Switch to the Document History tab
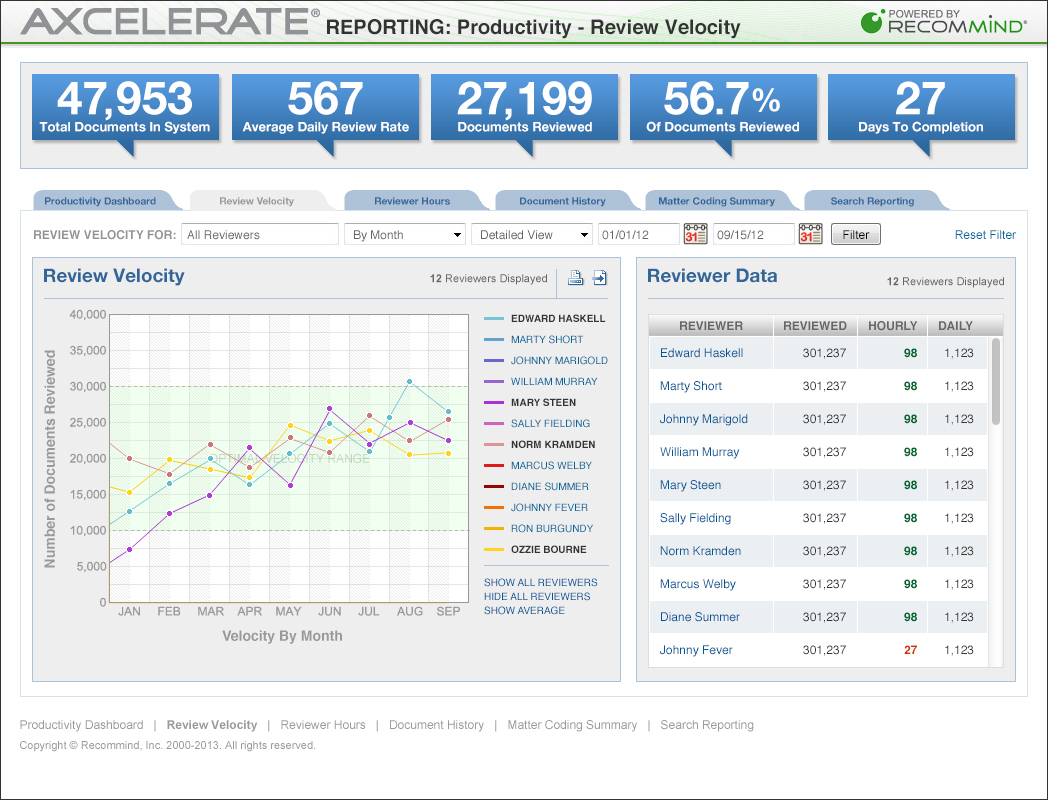The height and width of the screenshot is (800, 1048). pyautogui.click(x=562, y=201)
